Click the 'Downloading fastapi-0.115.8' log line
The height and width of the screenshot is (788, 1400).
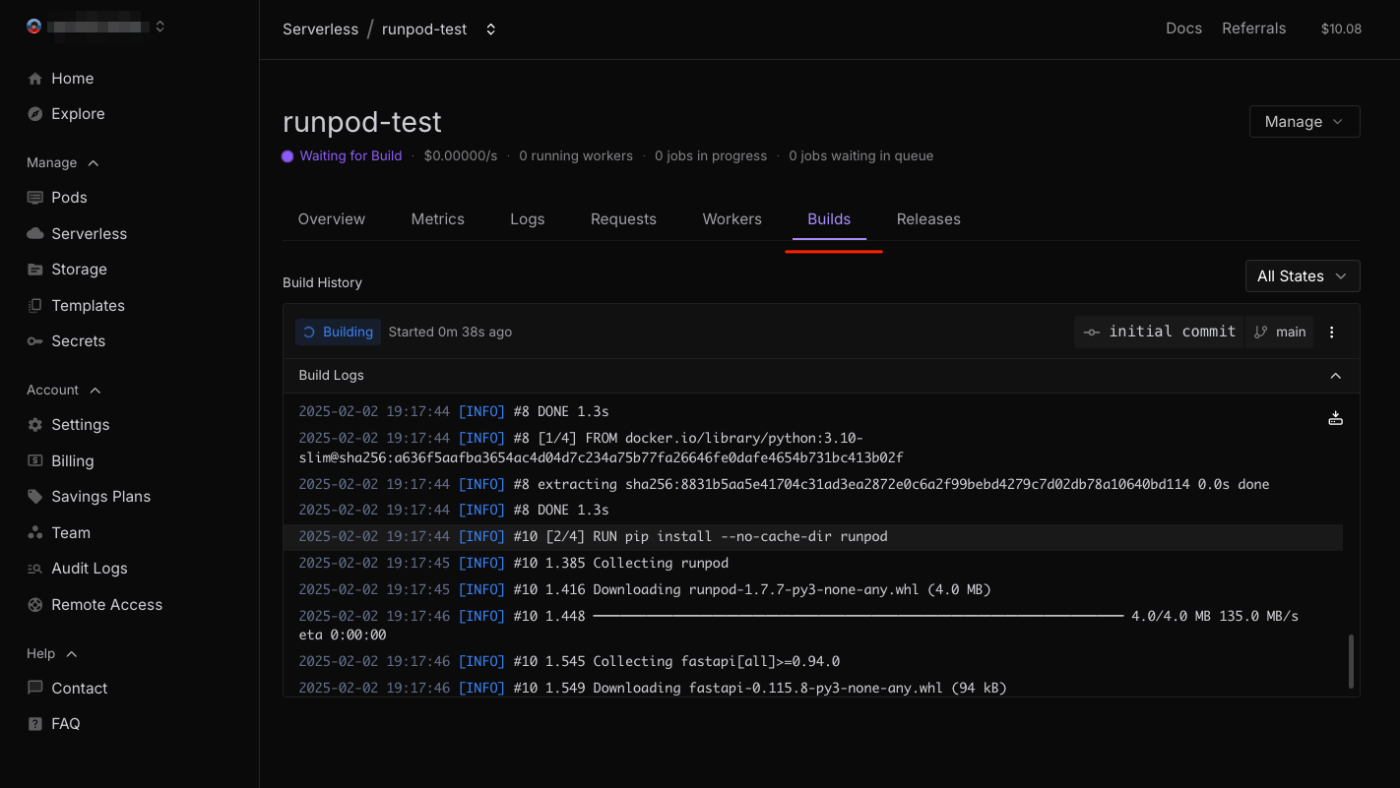[x=812, y=688]
